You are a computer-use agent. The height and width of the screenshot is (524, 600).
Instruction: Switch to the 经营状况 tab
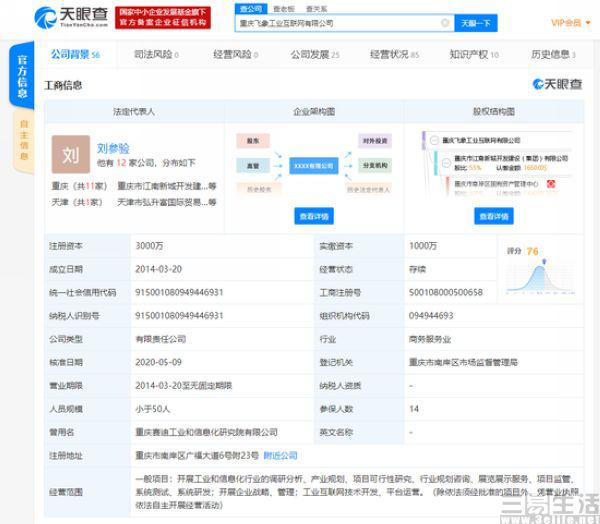pyautogui.click(x=395, y=54)
